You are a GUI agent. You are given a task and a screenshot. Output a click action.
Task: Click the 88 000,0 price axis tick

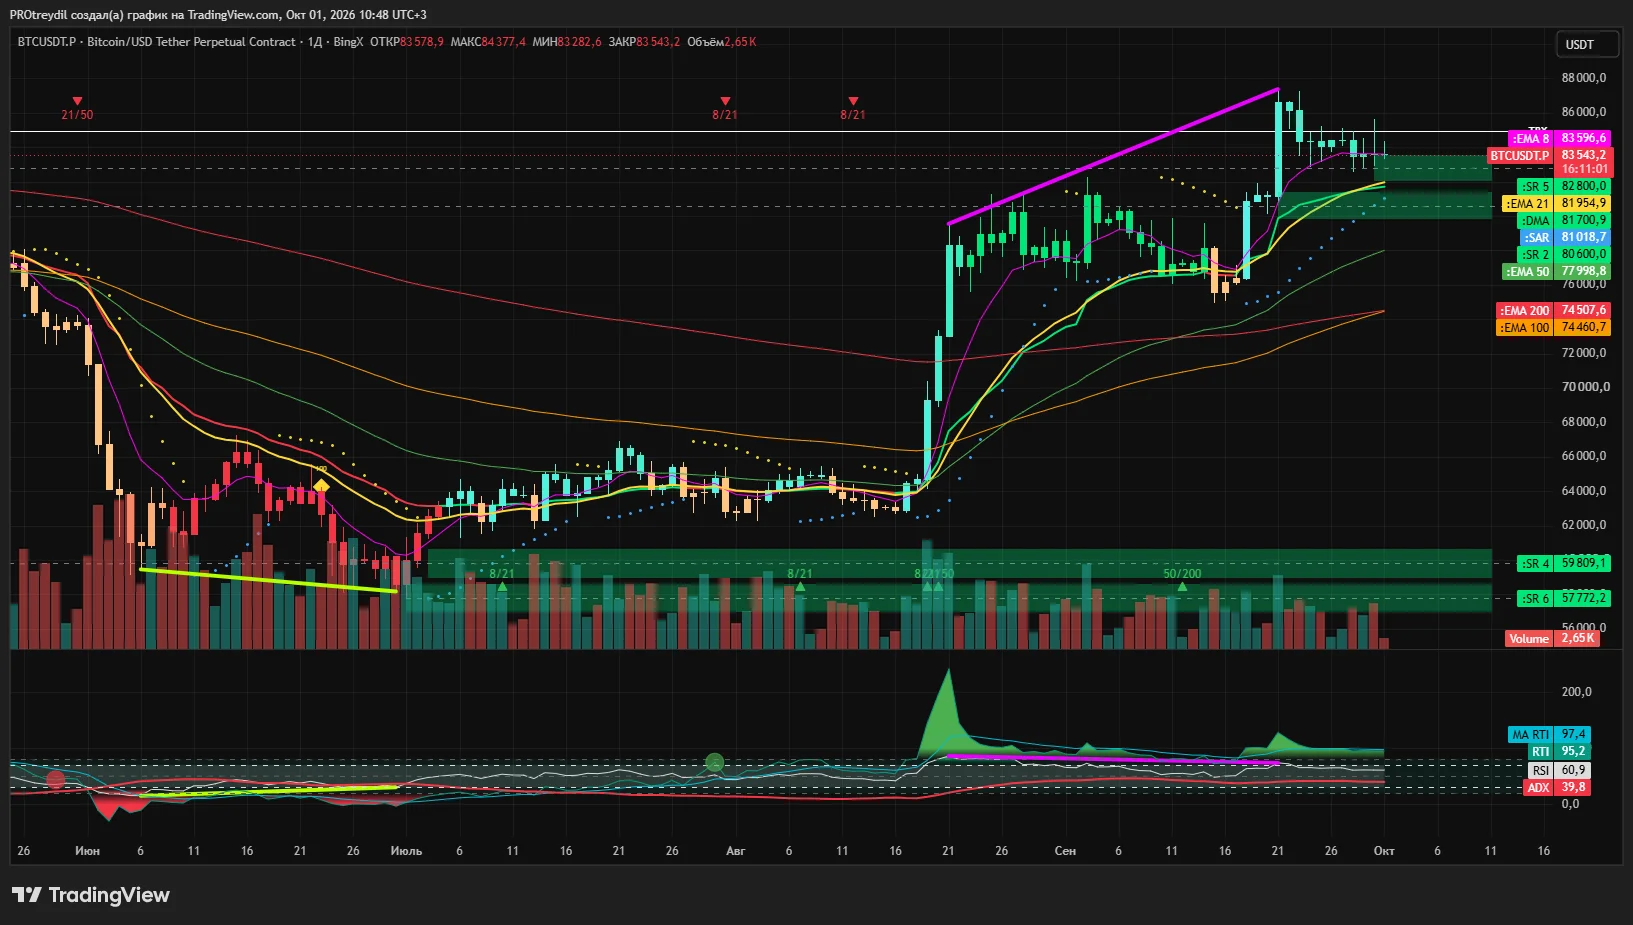point(1584,78)
